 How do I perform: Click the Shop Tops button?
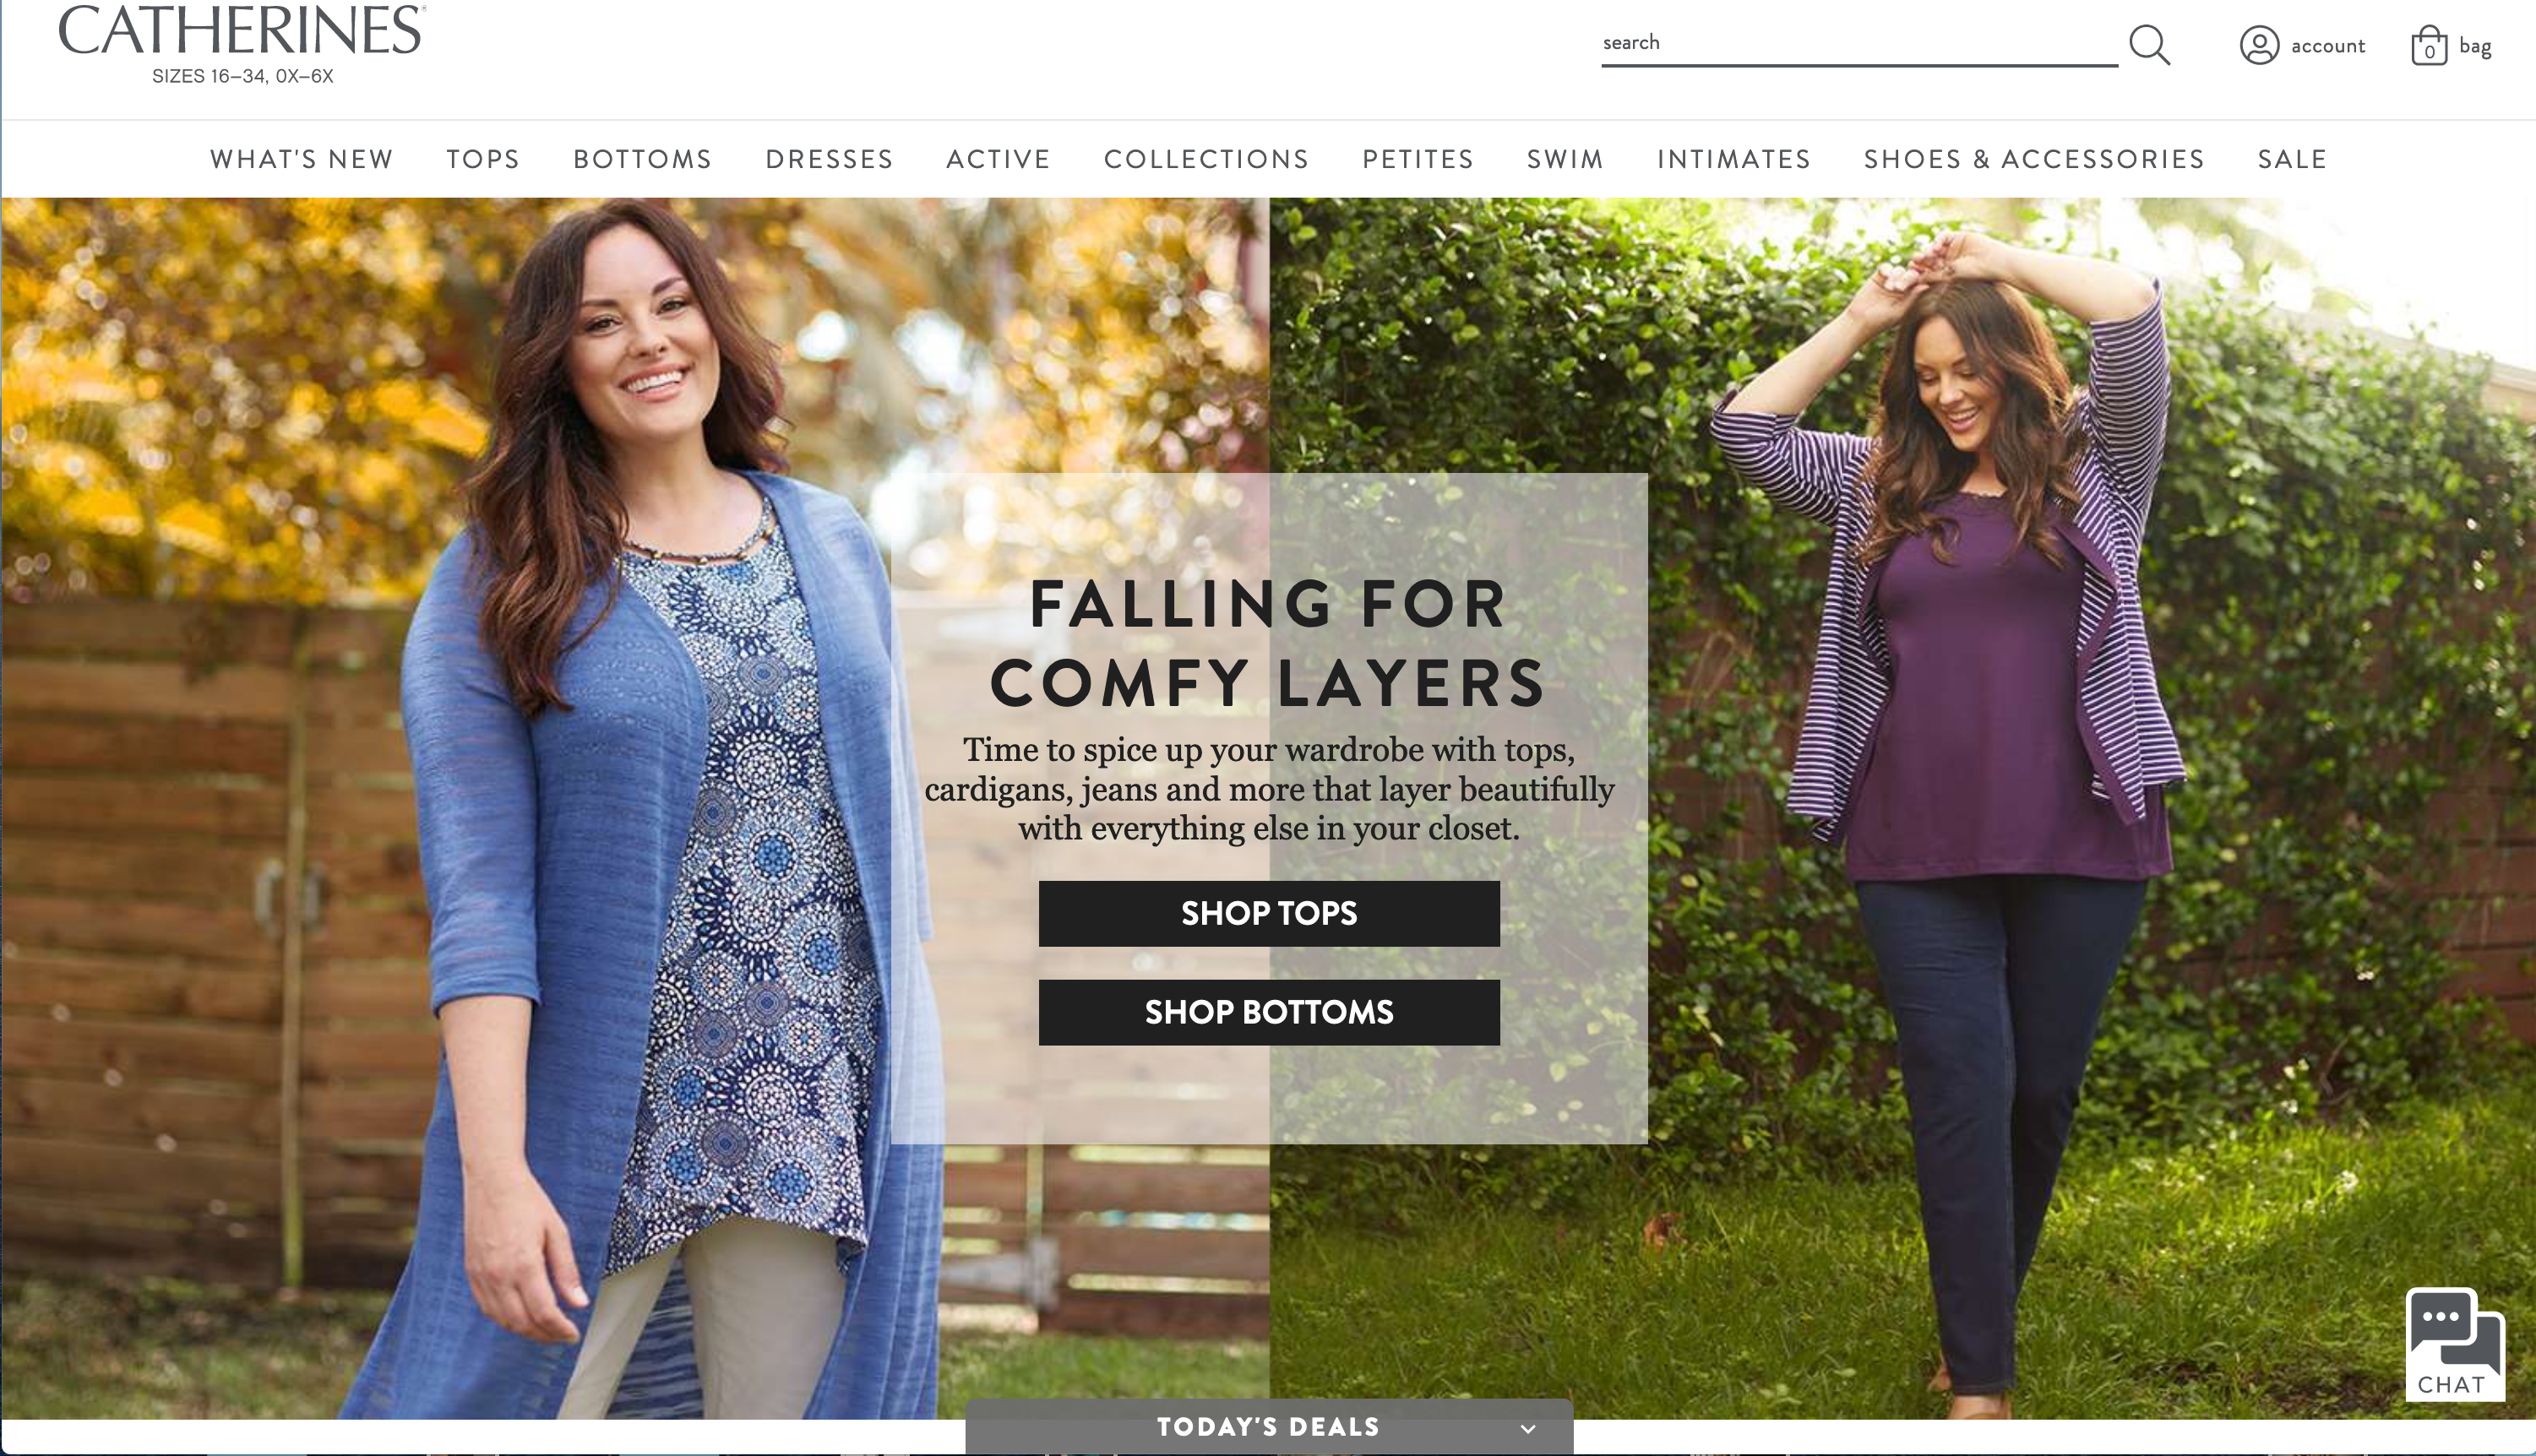(x=1269, y=913)
